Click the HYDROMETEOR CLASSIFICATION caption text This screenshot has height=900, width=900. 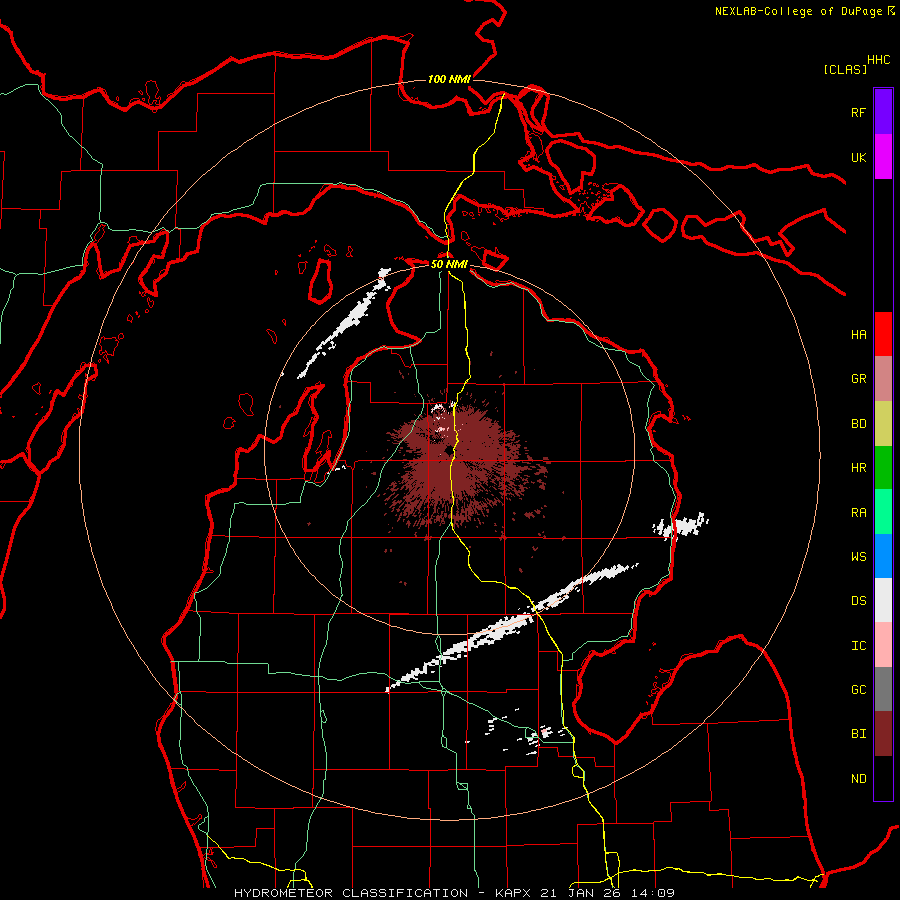click(x=351, y=893)
